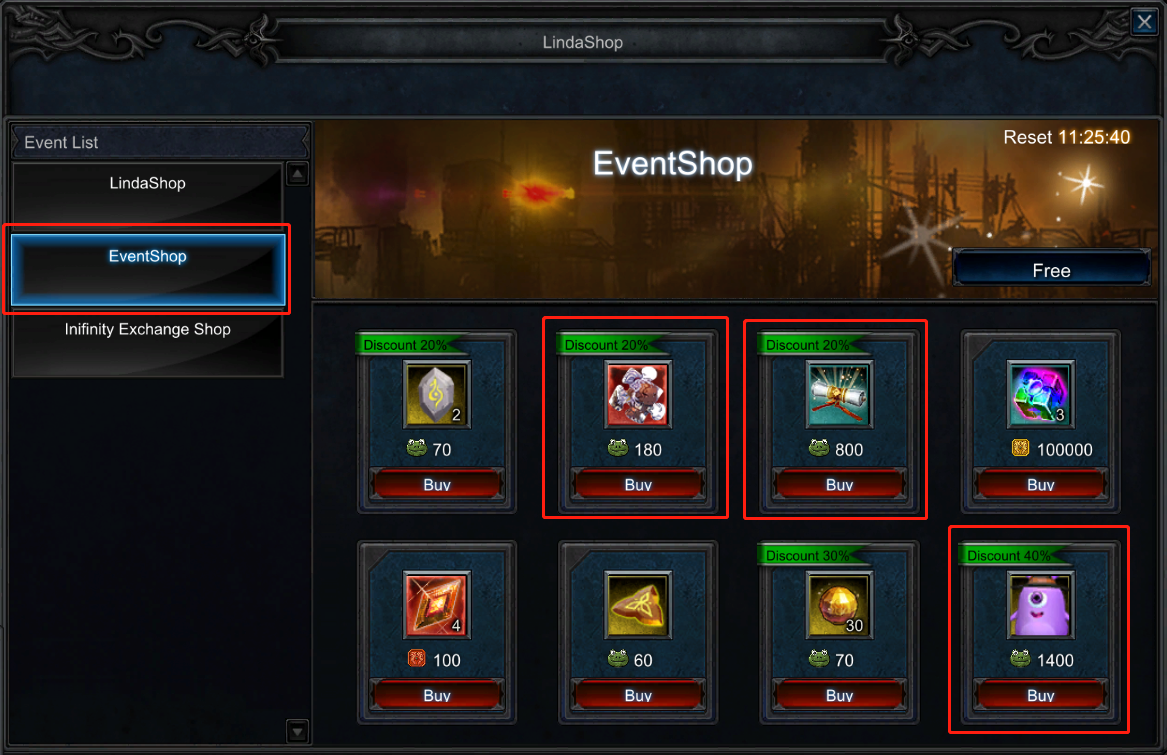Select the purple one-eyed monster icon
Viewport: 1167px width, 755px height.
1040,605
